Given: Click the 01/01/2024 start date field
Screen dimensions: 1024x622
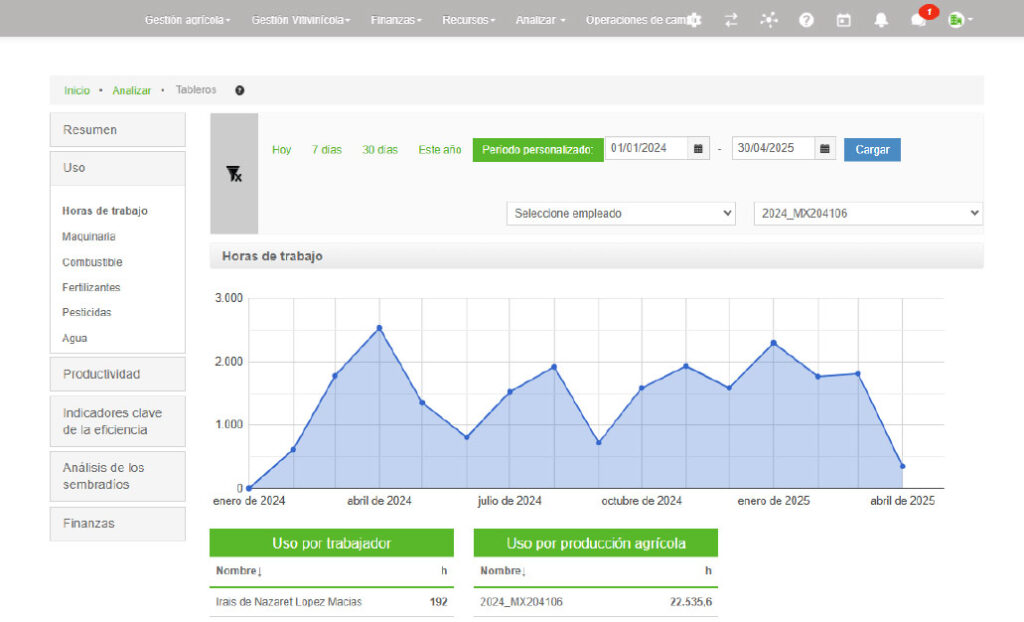Looking at the screenshot, I should (646, 149).
